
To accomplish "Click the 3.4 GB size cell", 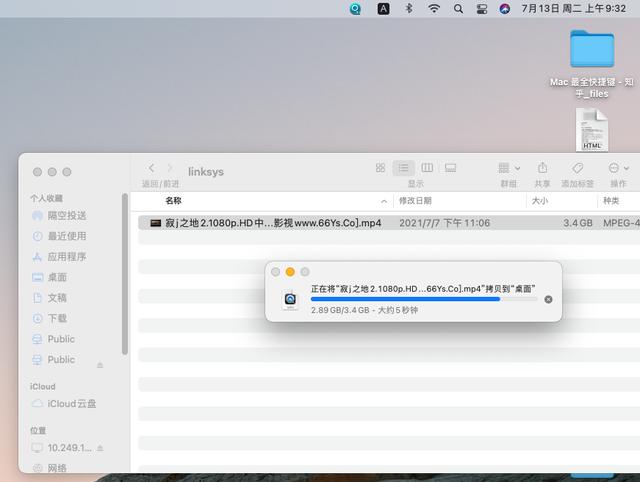I will click(x=578, y=223).
